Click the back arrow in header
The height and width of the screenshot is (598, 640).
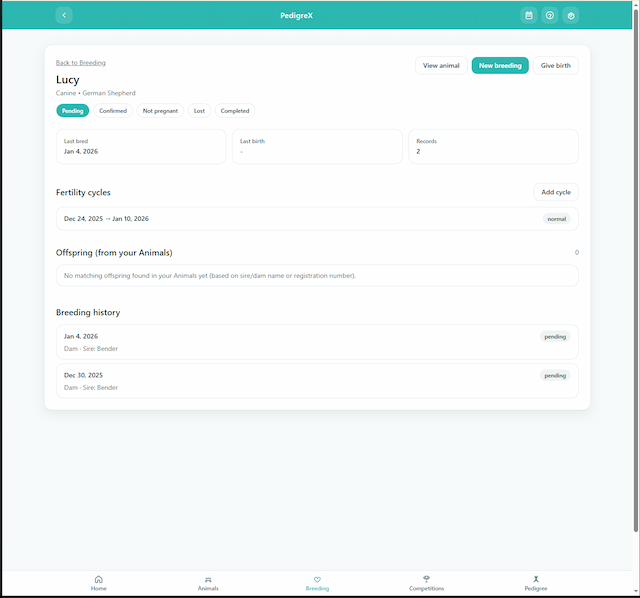point(64,15)
